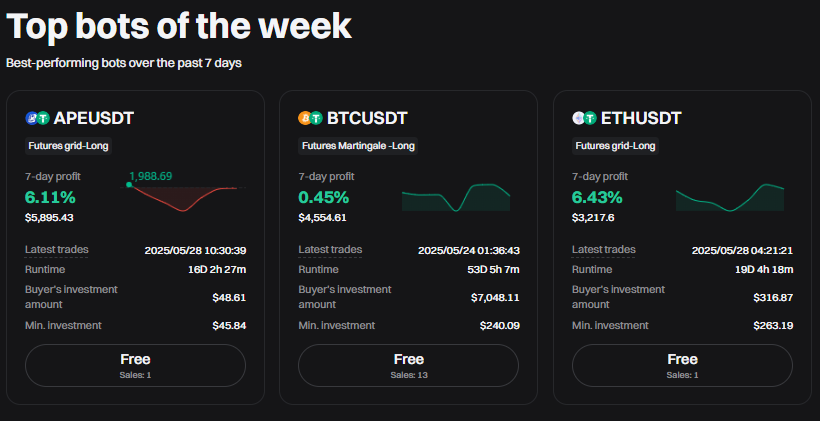
Task: Click the APEUSDT coin pair icon
Action: point(37,118)
